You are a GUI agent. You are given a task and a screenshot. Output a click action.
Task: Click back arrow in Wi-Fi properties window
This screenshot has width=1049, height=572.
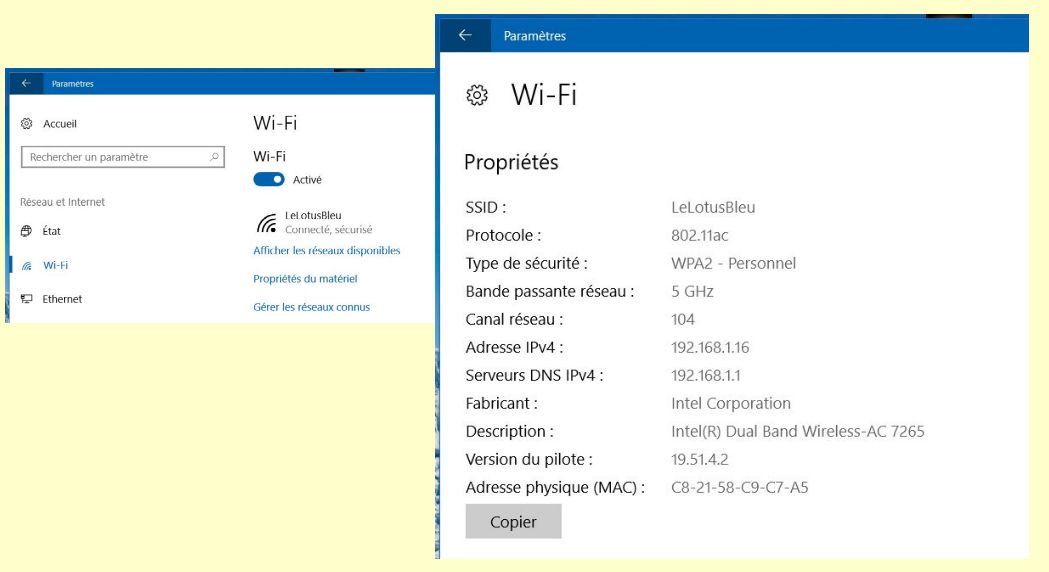466,35
